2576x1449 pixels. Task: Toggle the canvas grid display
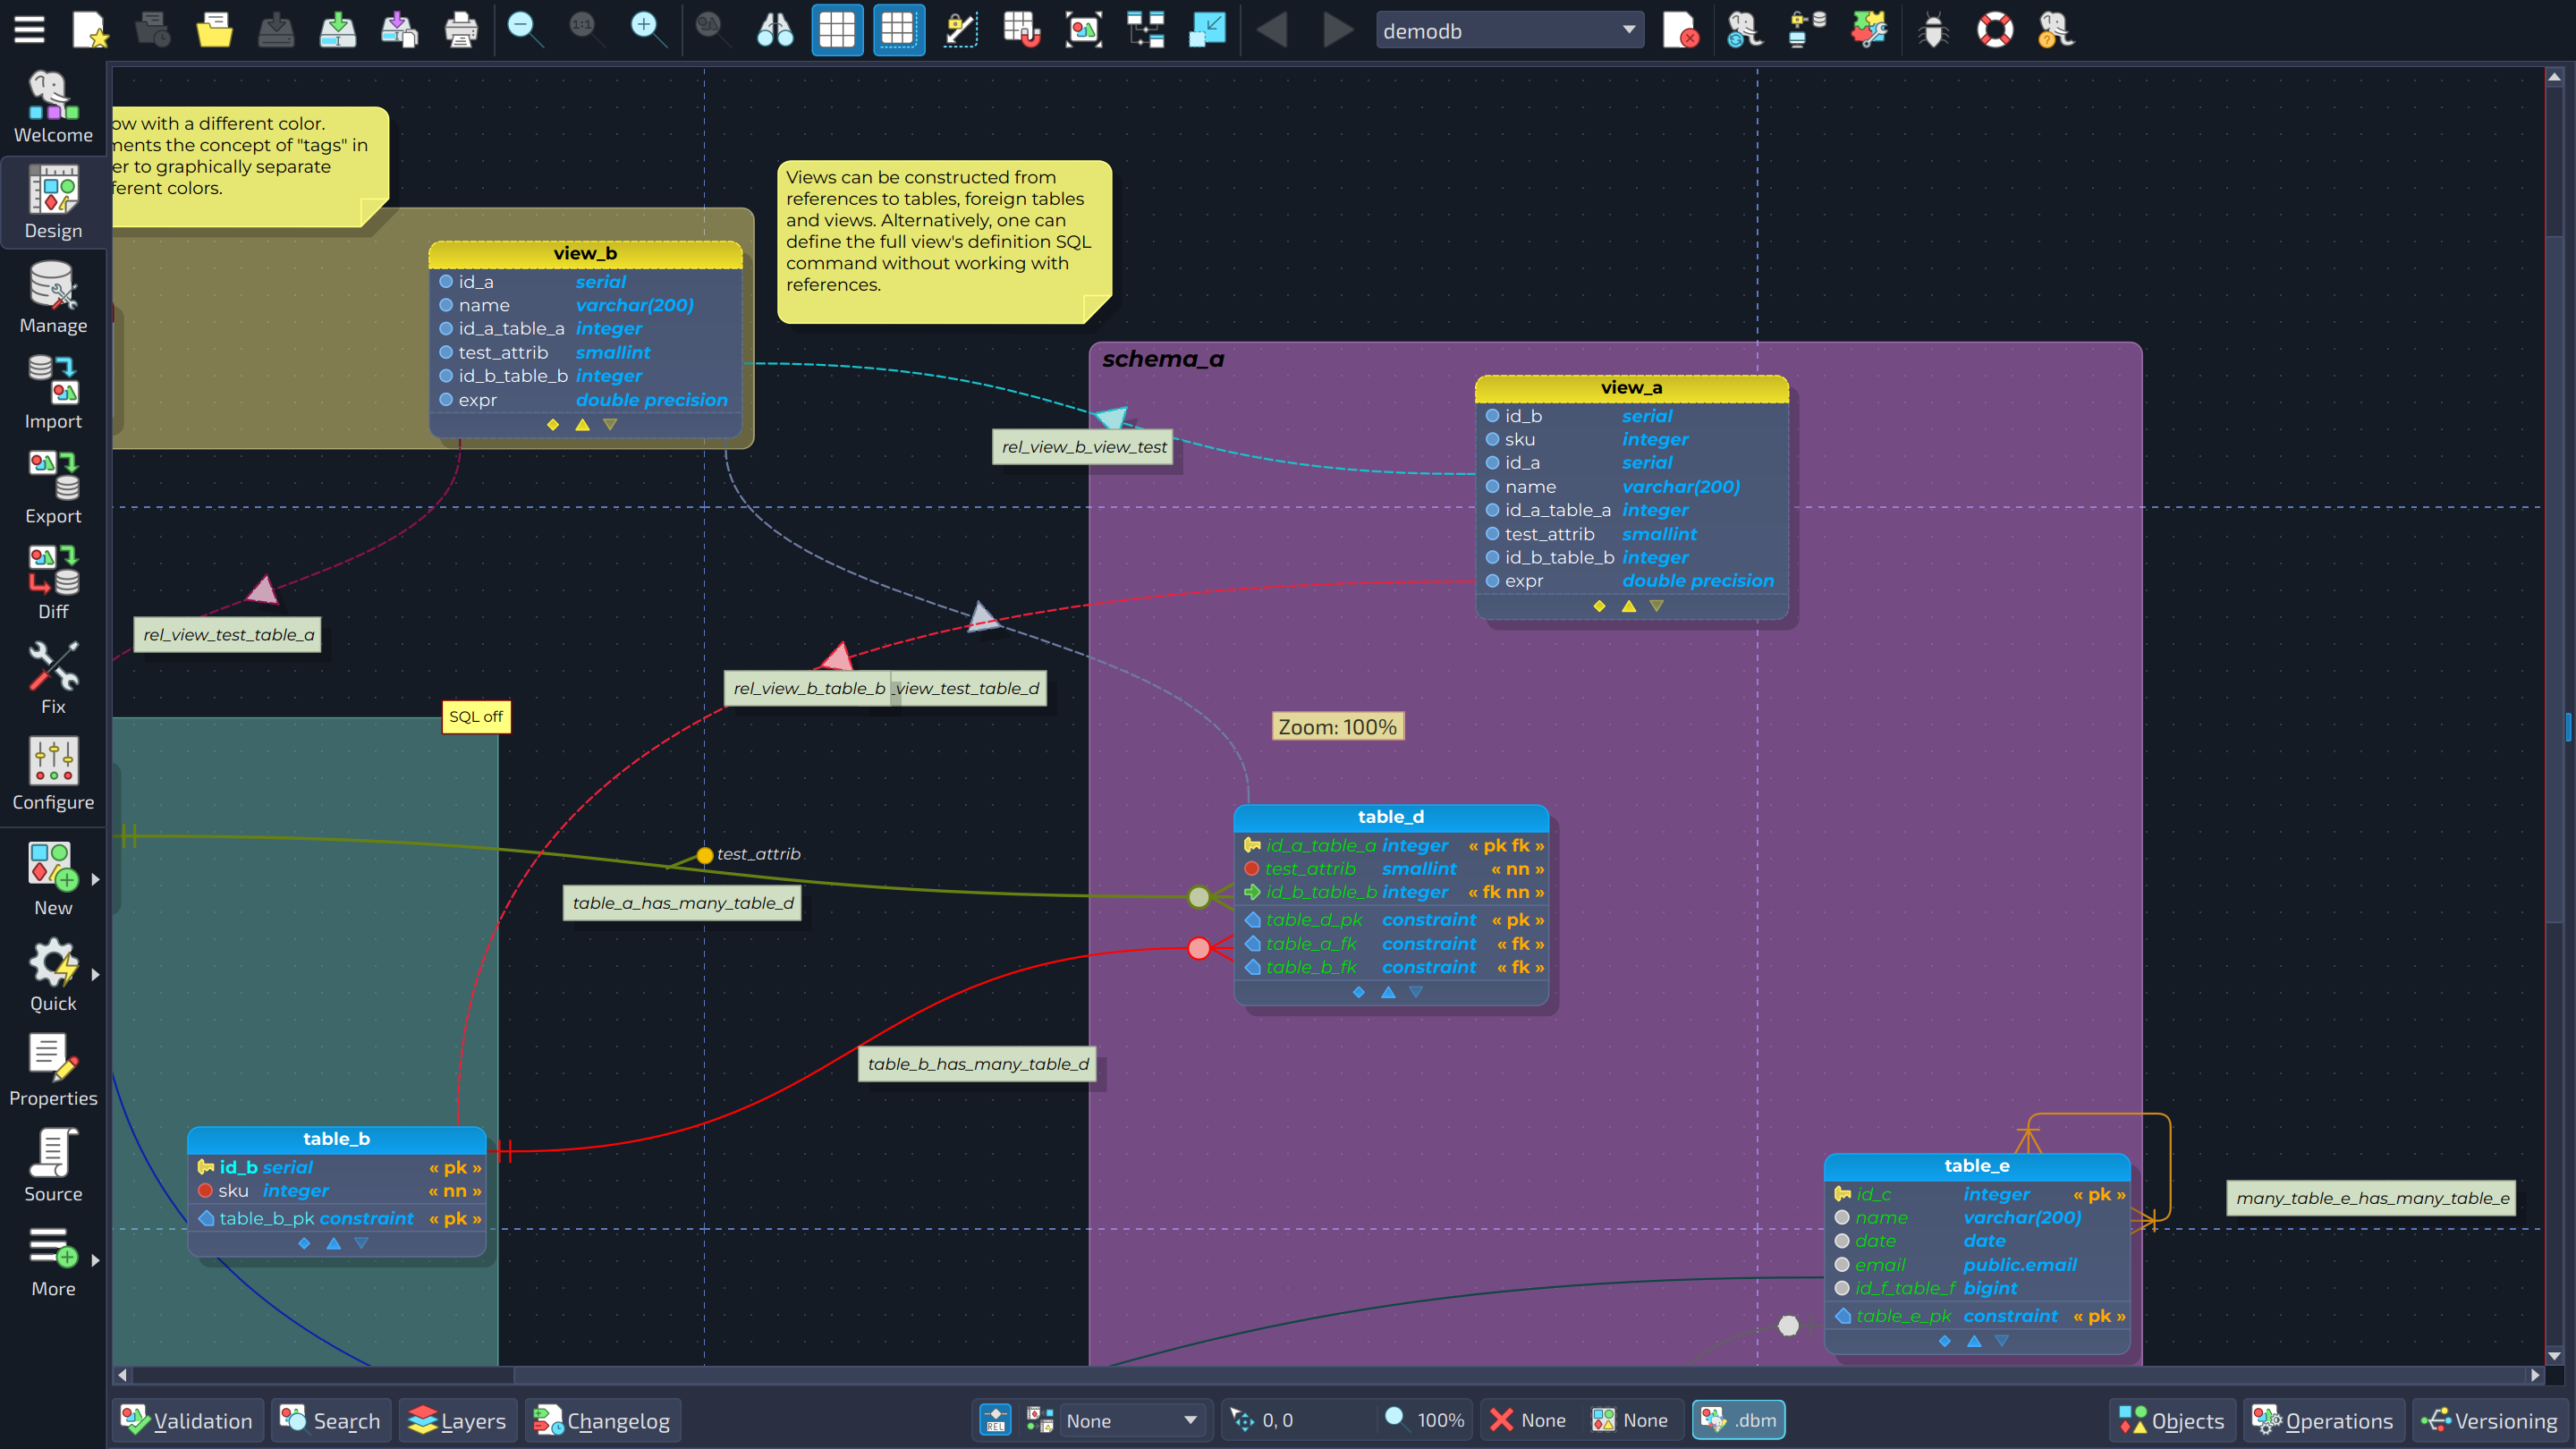click(x=837, y=30)
